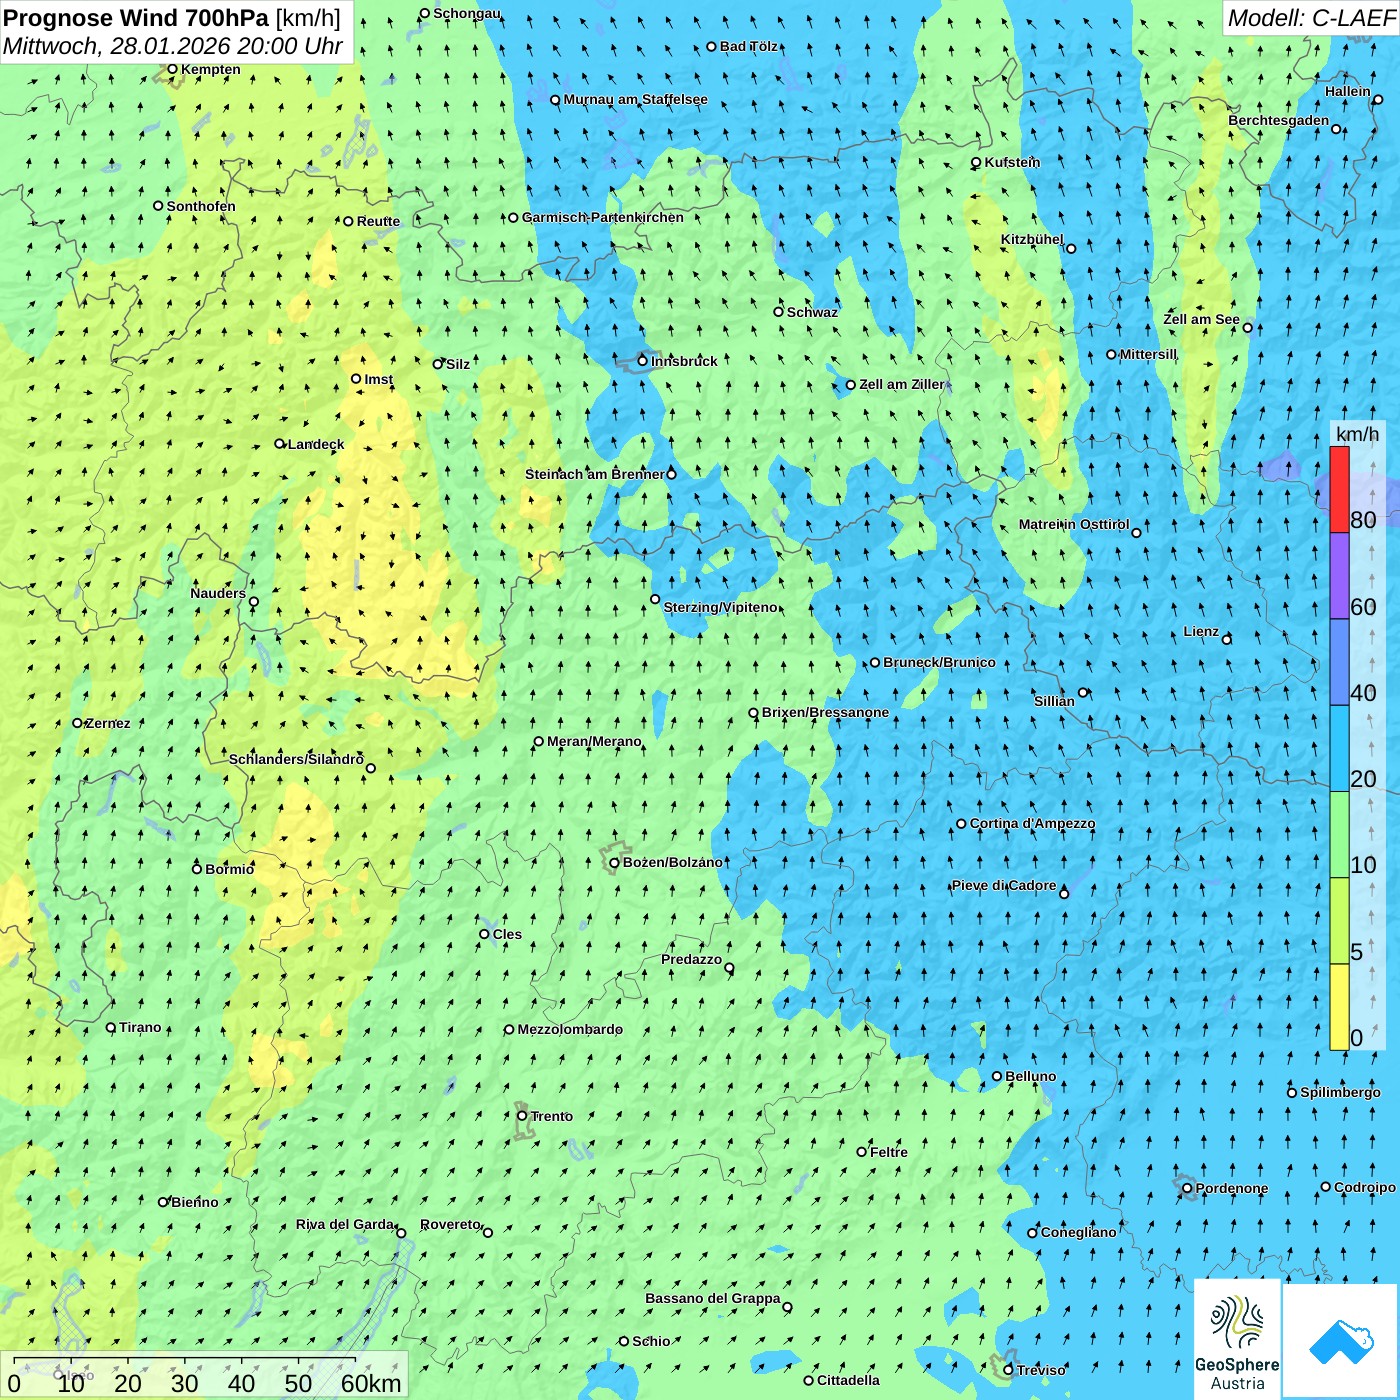Click the Kitzbühel label
The height and width of the screenshot is (1400, 1400).
click(x=1032, y=239)
